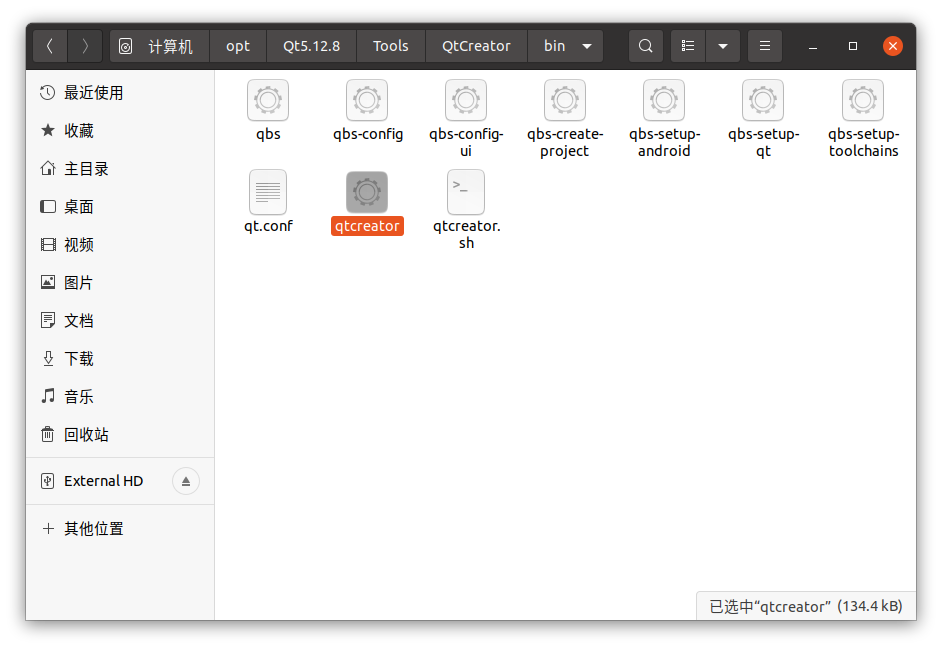Screen dimensions: 942x649
Task: Go forward with the right arrow button
Action: [85, 46]
